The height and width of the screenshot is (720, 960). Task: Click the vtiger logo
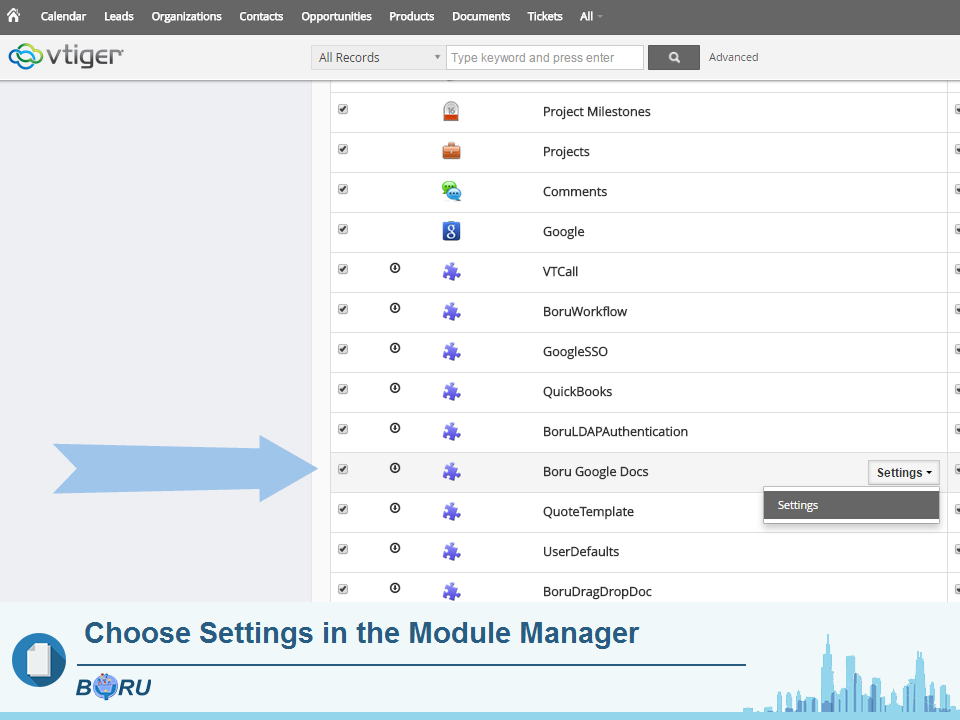tap(65, 57)
